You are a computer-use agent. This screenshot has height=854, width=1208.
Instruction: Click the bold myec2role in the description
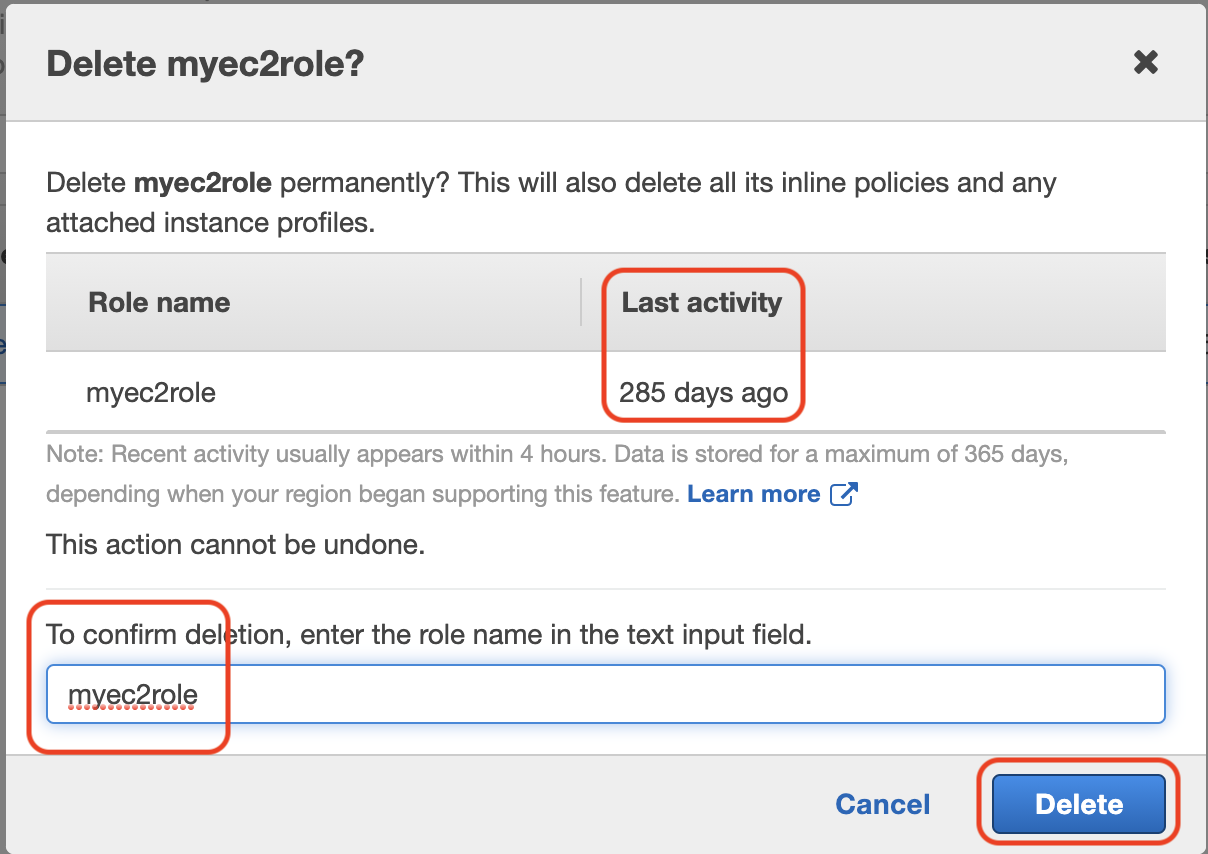(x=204, y=183)
